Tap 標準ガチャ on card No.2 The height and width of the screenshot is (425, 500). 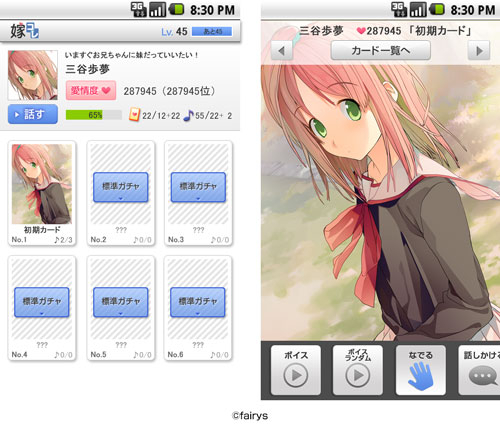(x=121, y=187)
